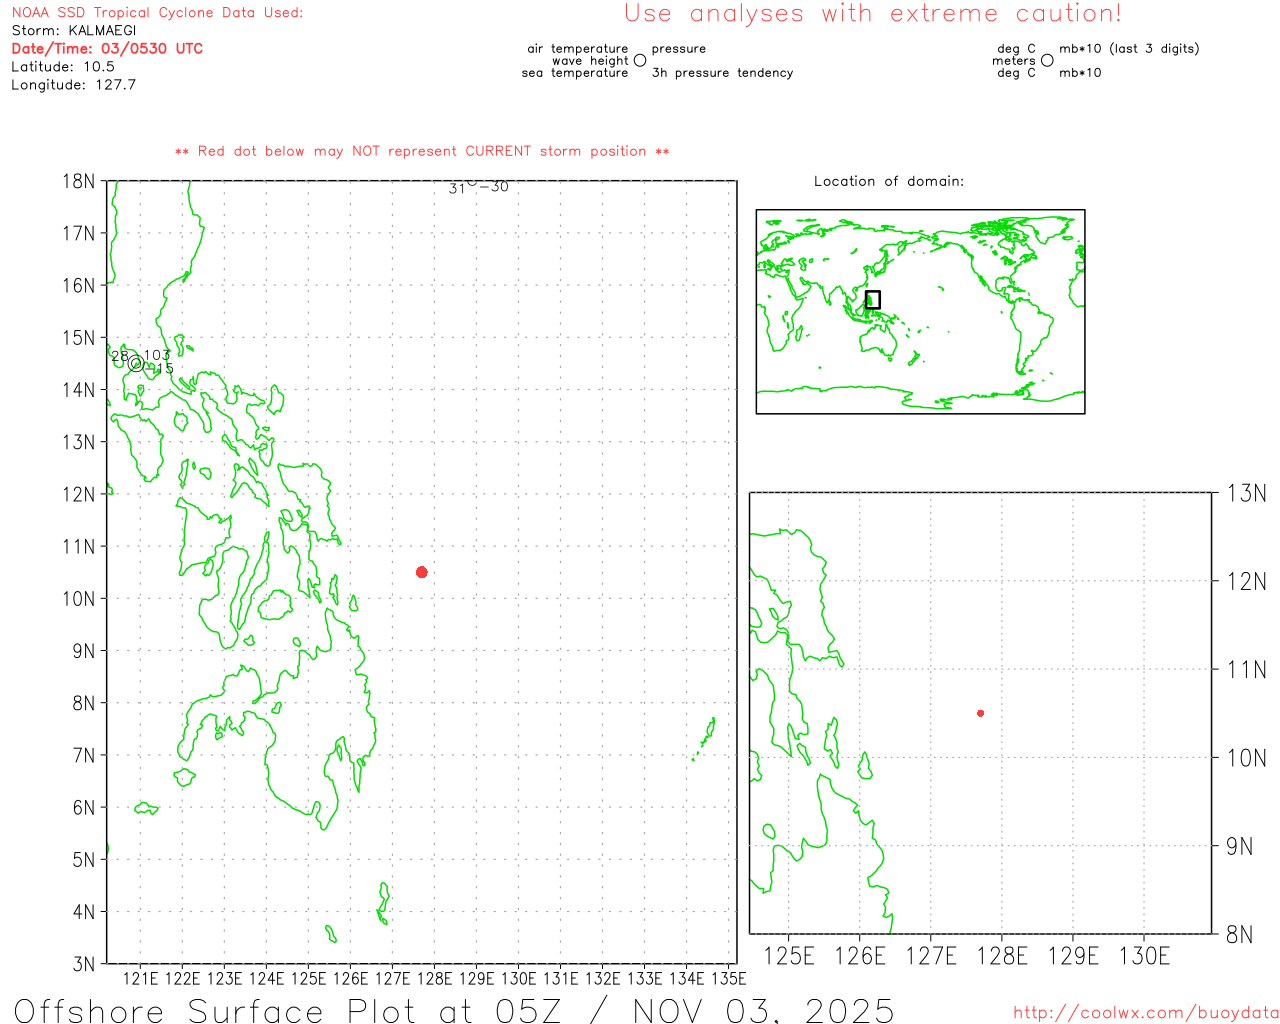This screenshot has height=1024, width=1280.
Task: Click the '3h pressure tendency' legend label
Action: [722, 73]
